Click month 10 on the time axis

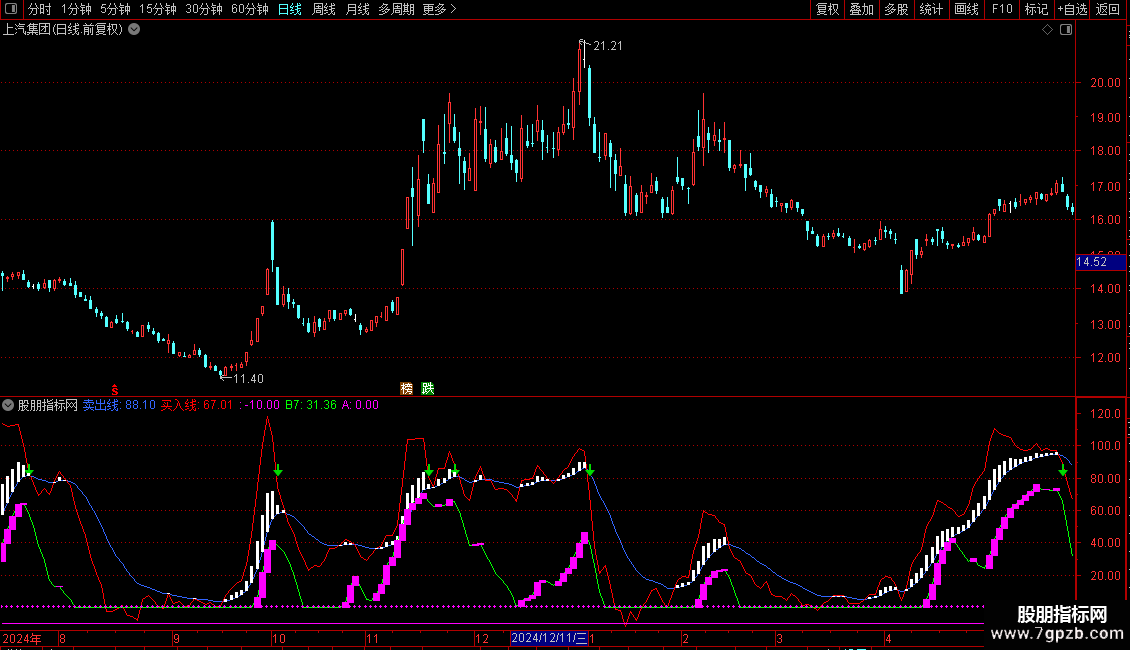pyautogui.click(x=279, y=638)
